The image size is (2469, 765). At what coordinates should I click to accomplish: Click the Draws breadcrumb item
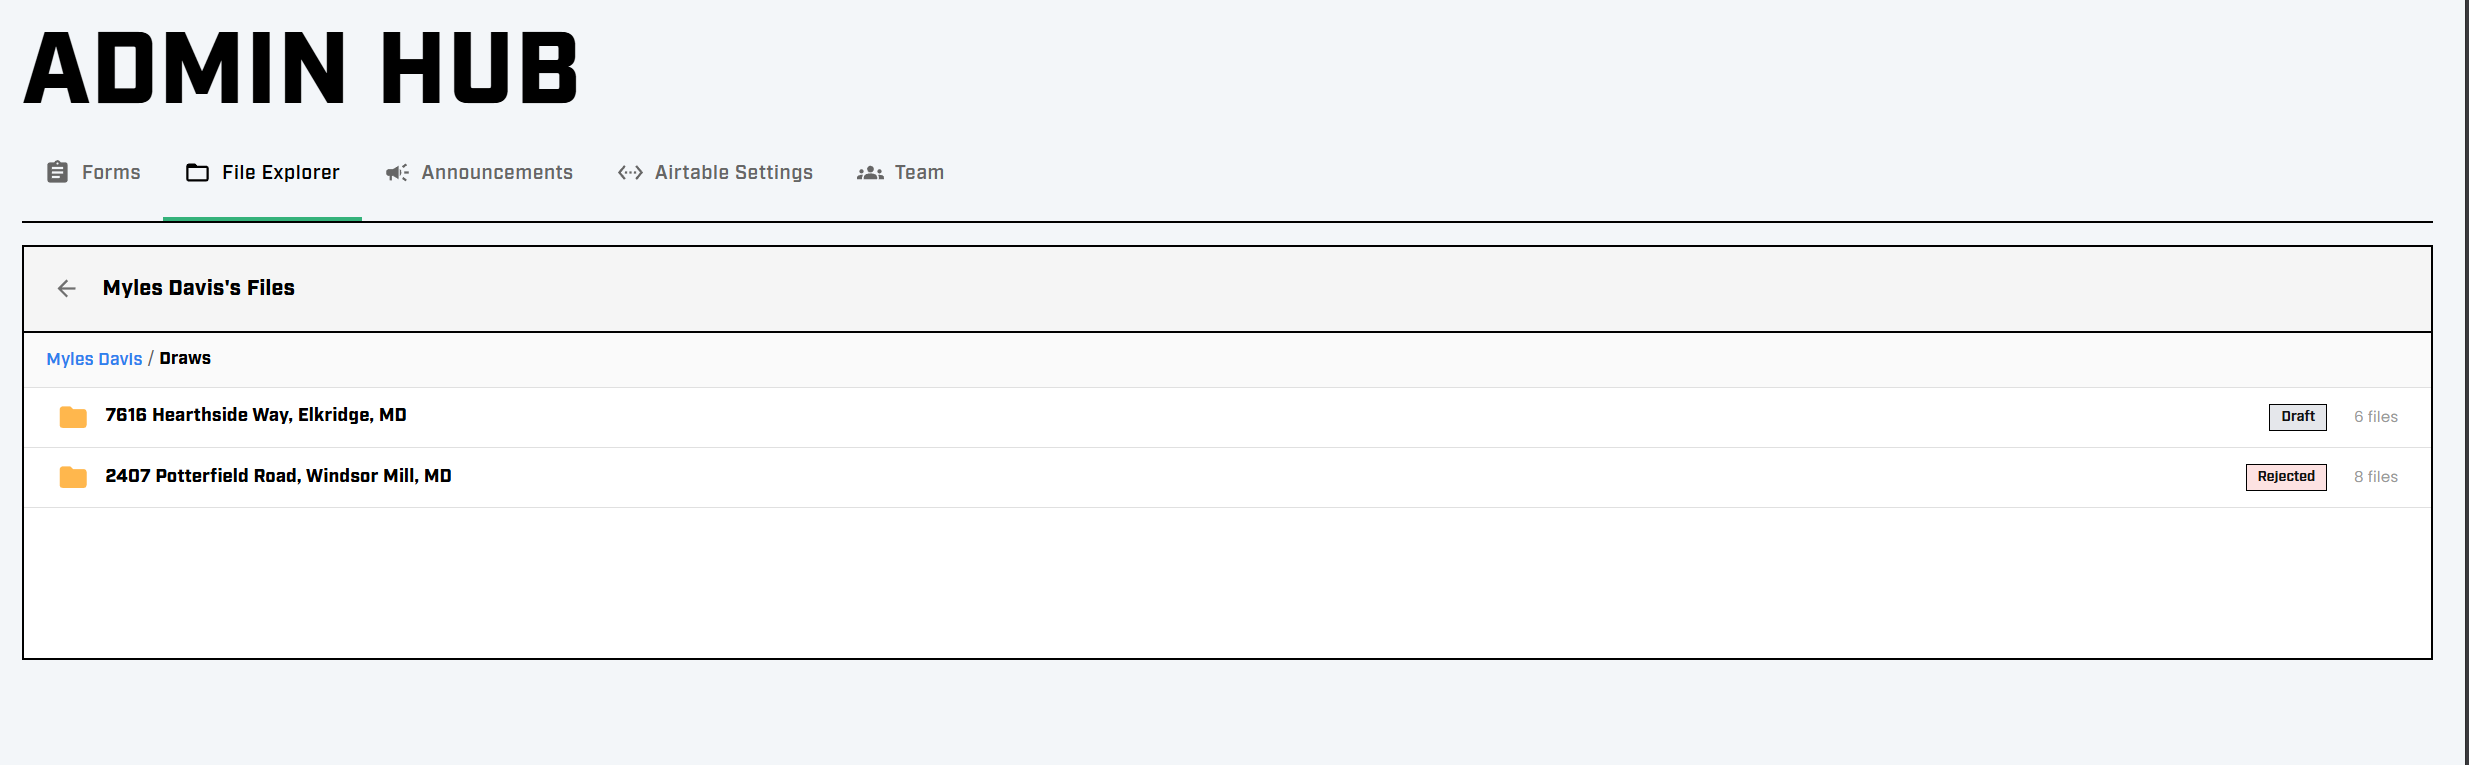(x=185, y=358)
